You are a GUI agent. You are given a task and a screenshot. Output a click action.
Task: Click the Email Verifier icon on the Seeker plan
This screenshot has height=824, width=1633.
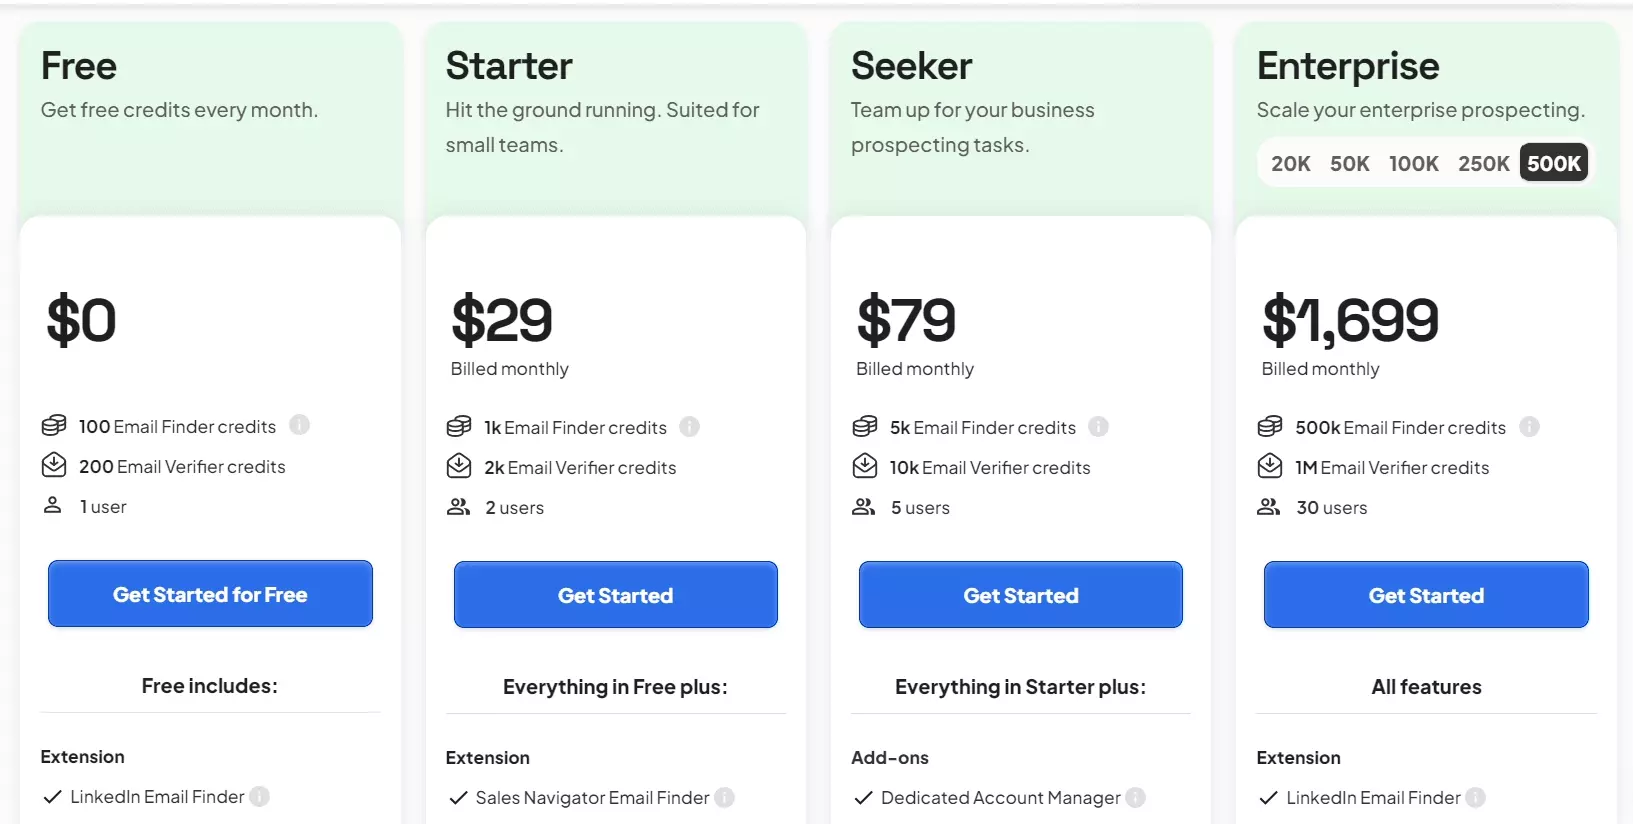[864, 466]
